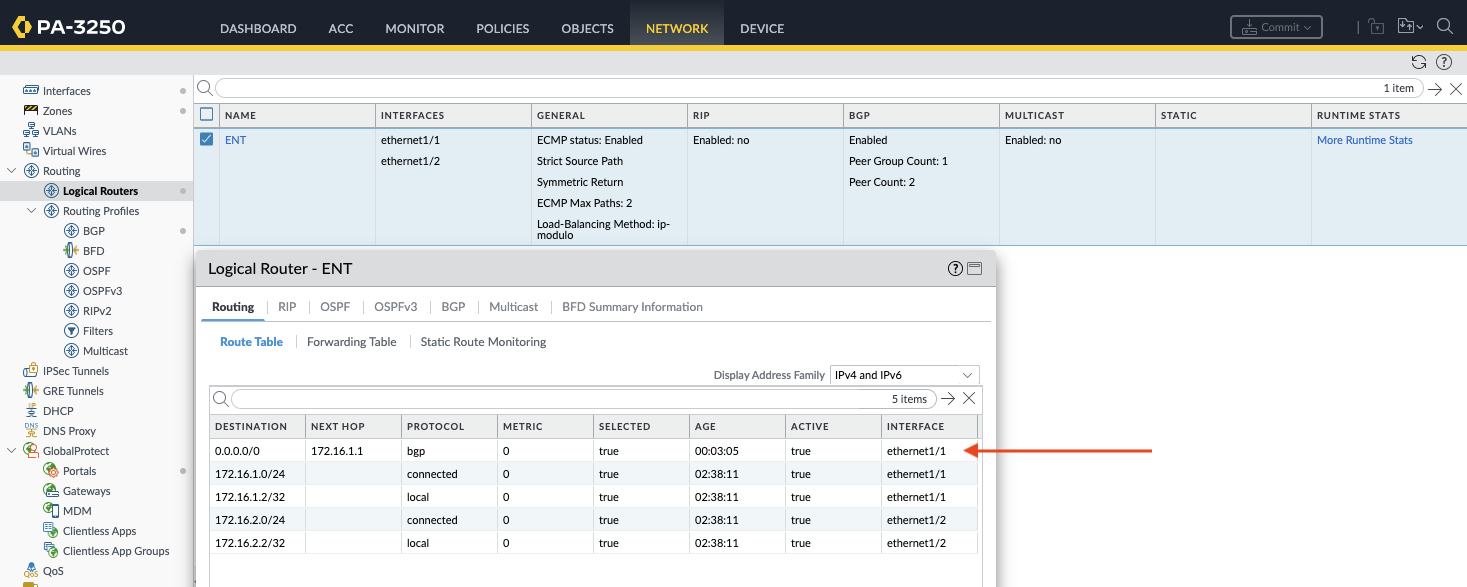Collapse the Routing tree node
This screenshot has height=587, width=1467.
12,171
